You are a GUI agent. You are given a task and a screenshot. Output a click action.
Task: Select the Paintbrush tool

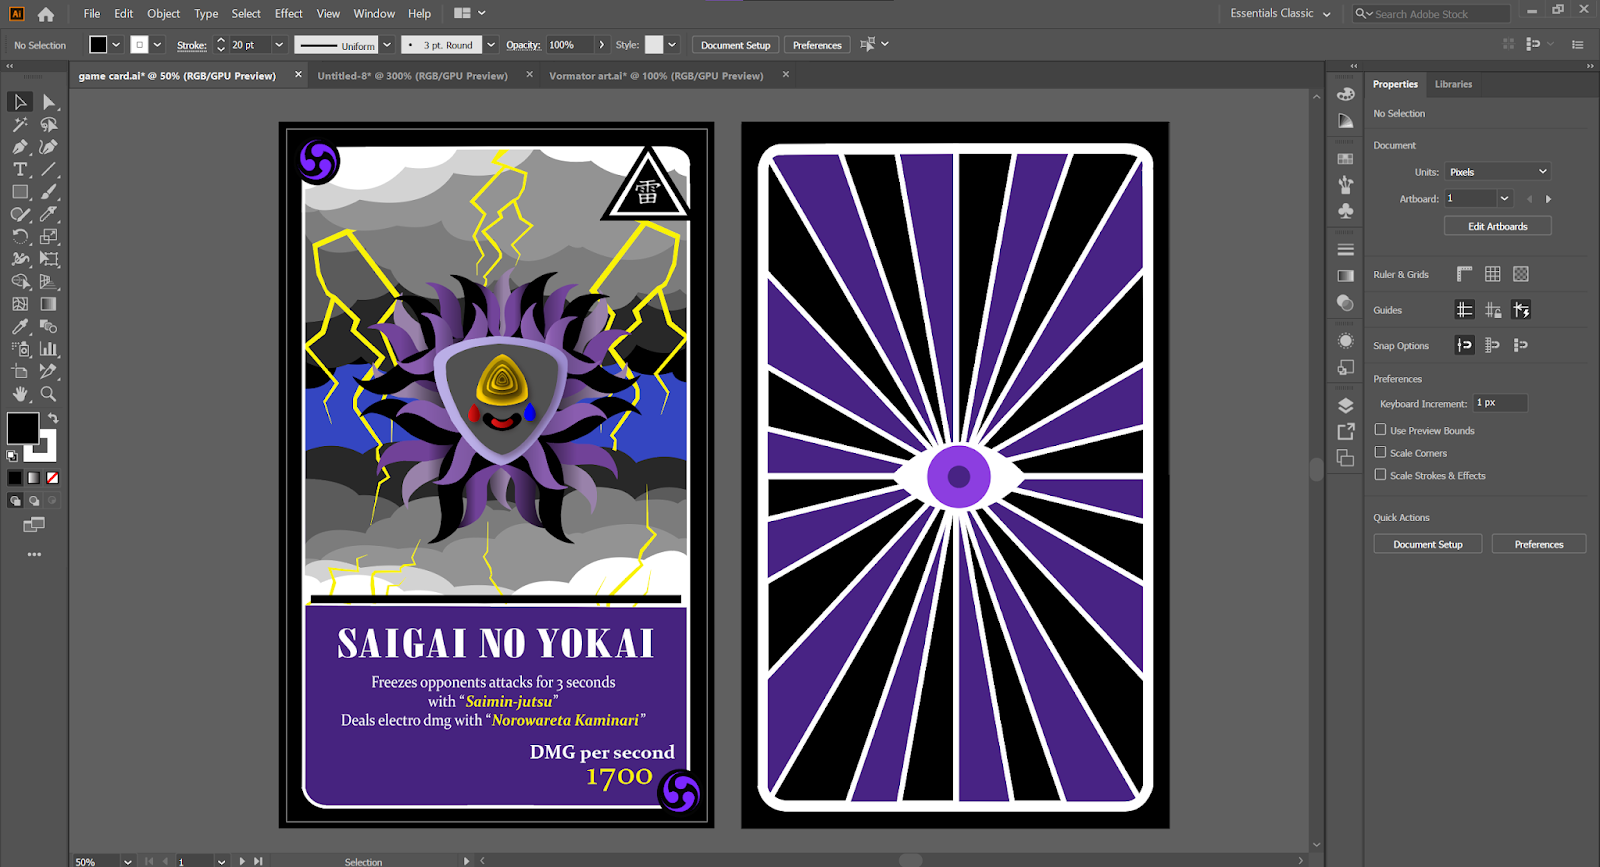pyautogui.click(x=49, y=192)
